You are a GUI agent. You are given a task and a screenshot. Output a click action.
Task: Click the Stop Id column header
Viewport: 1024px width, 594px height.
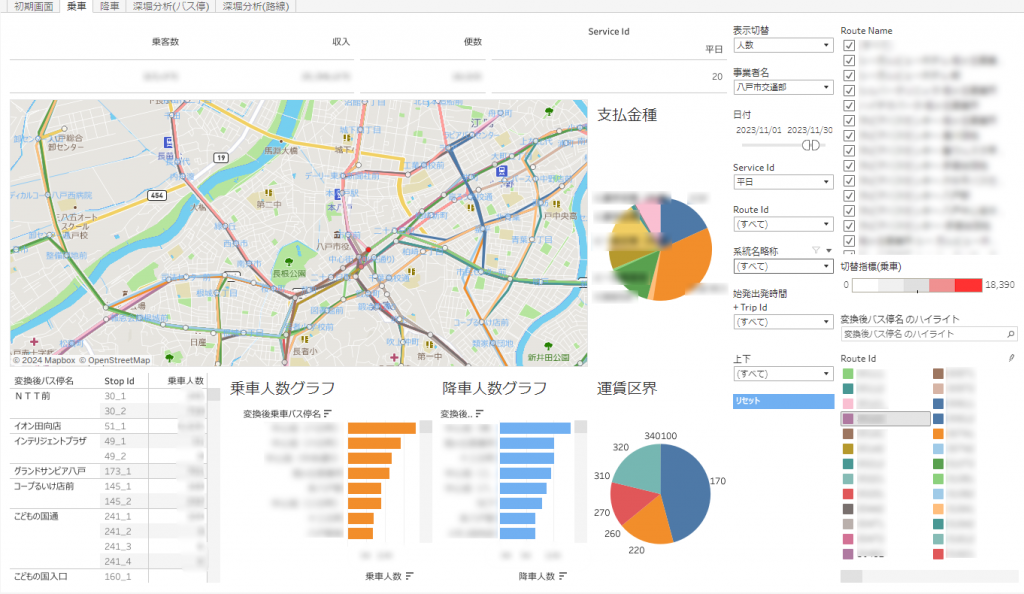coord(120,381)
